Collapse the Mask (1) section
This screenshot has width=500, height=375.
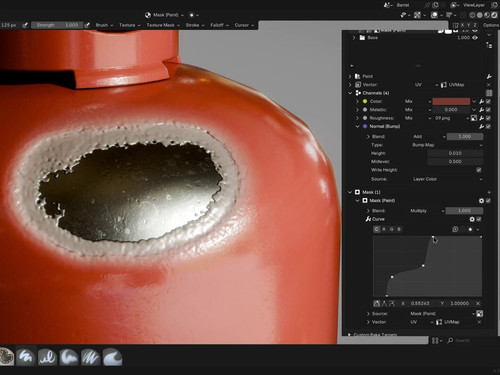coord(350,192)
